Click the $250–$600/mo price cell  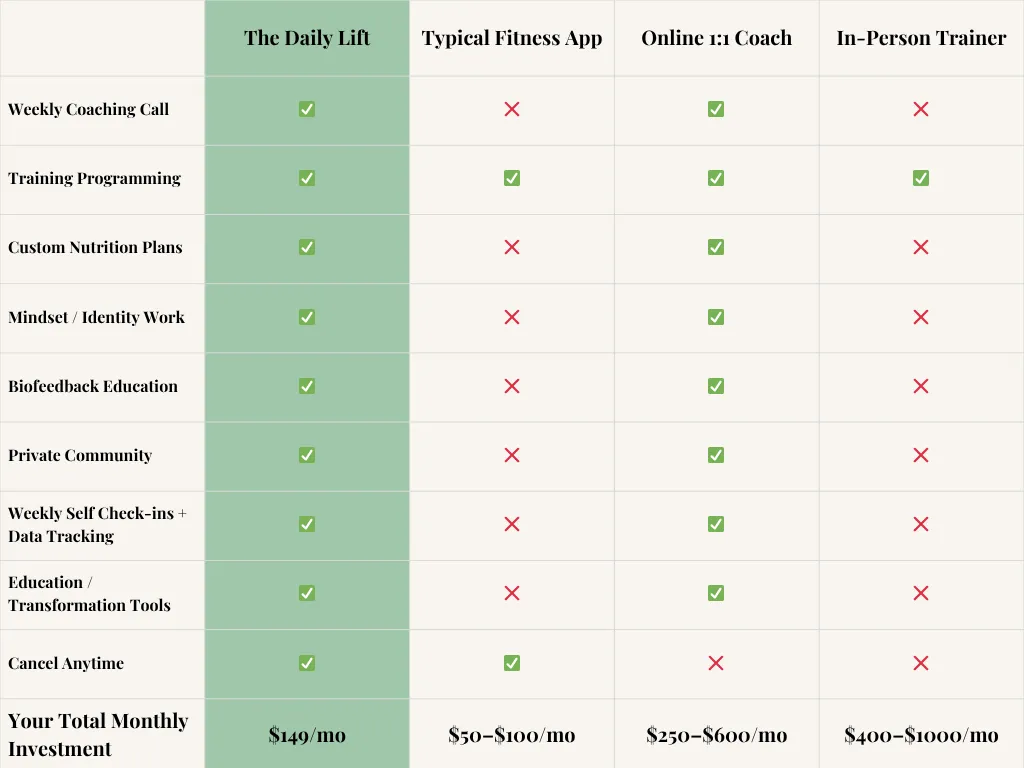(716, 735)
